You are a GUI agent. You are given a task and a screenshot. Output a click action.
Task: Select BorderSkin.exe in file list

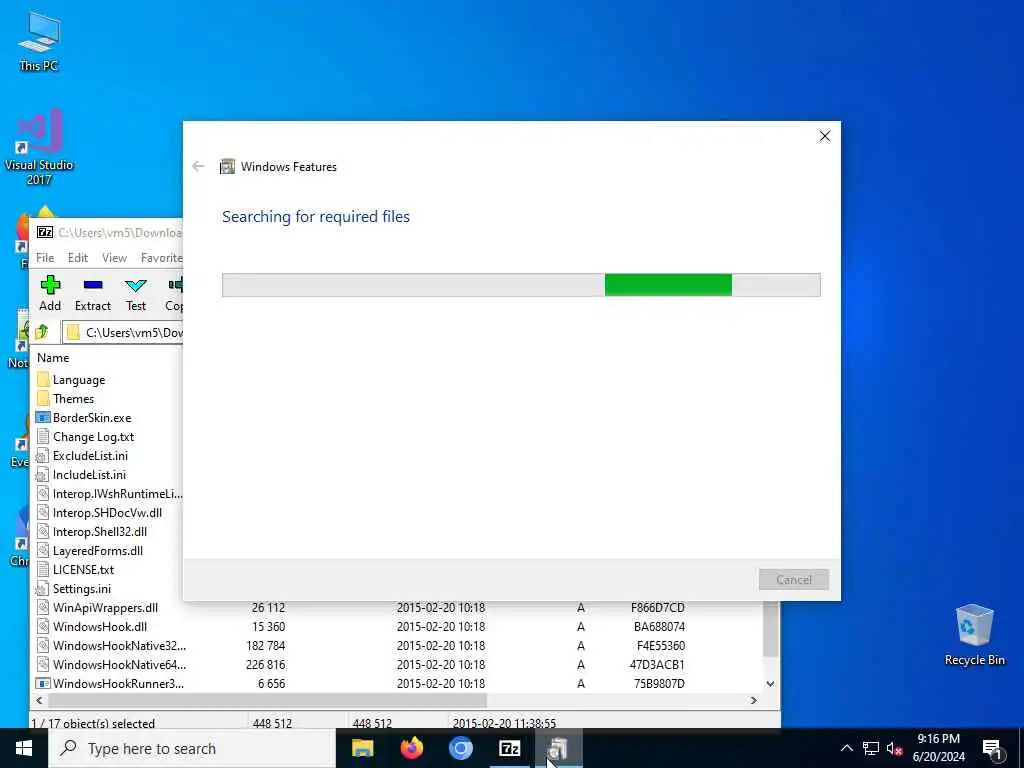click(92, 418)
